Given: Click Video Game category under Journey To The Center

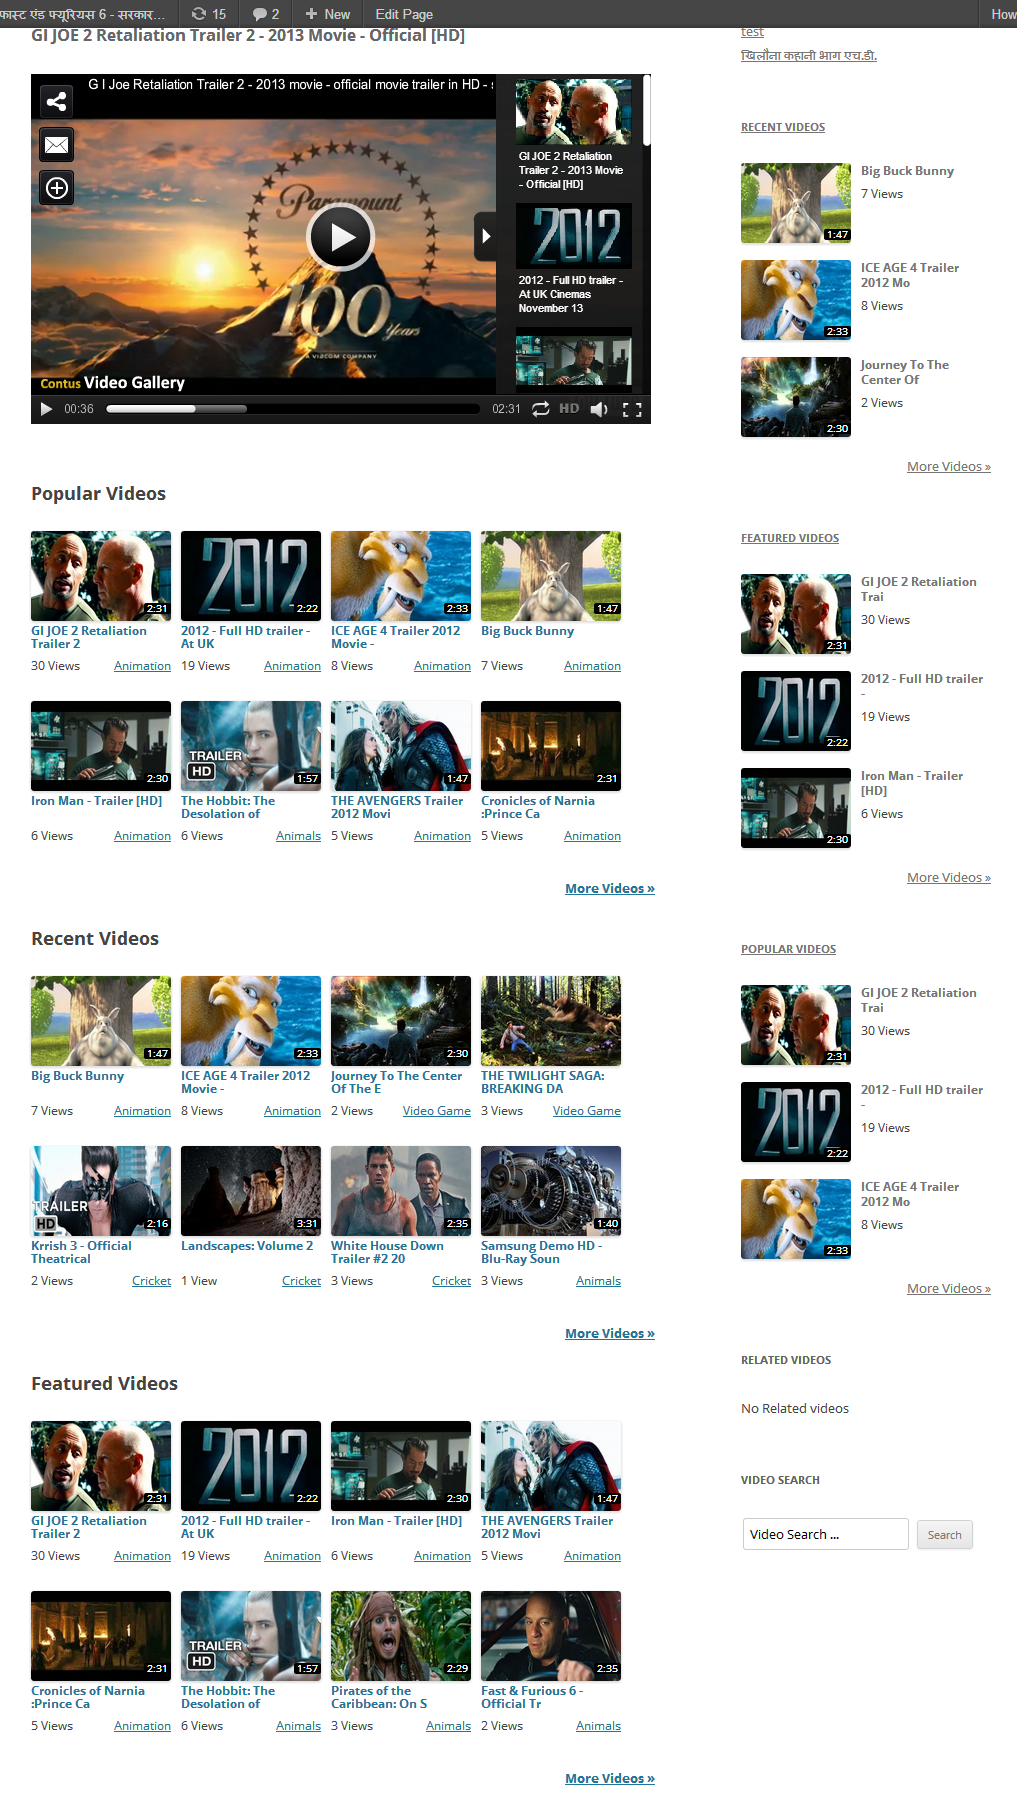Looking at the screenshot, I should tap(436, 1111).
